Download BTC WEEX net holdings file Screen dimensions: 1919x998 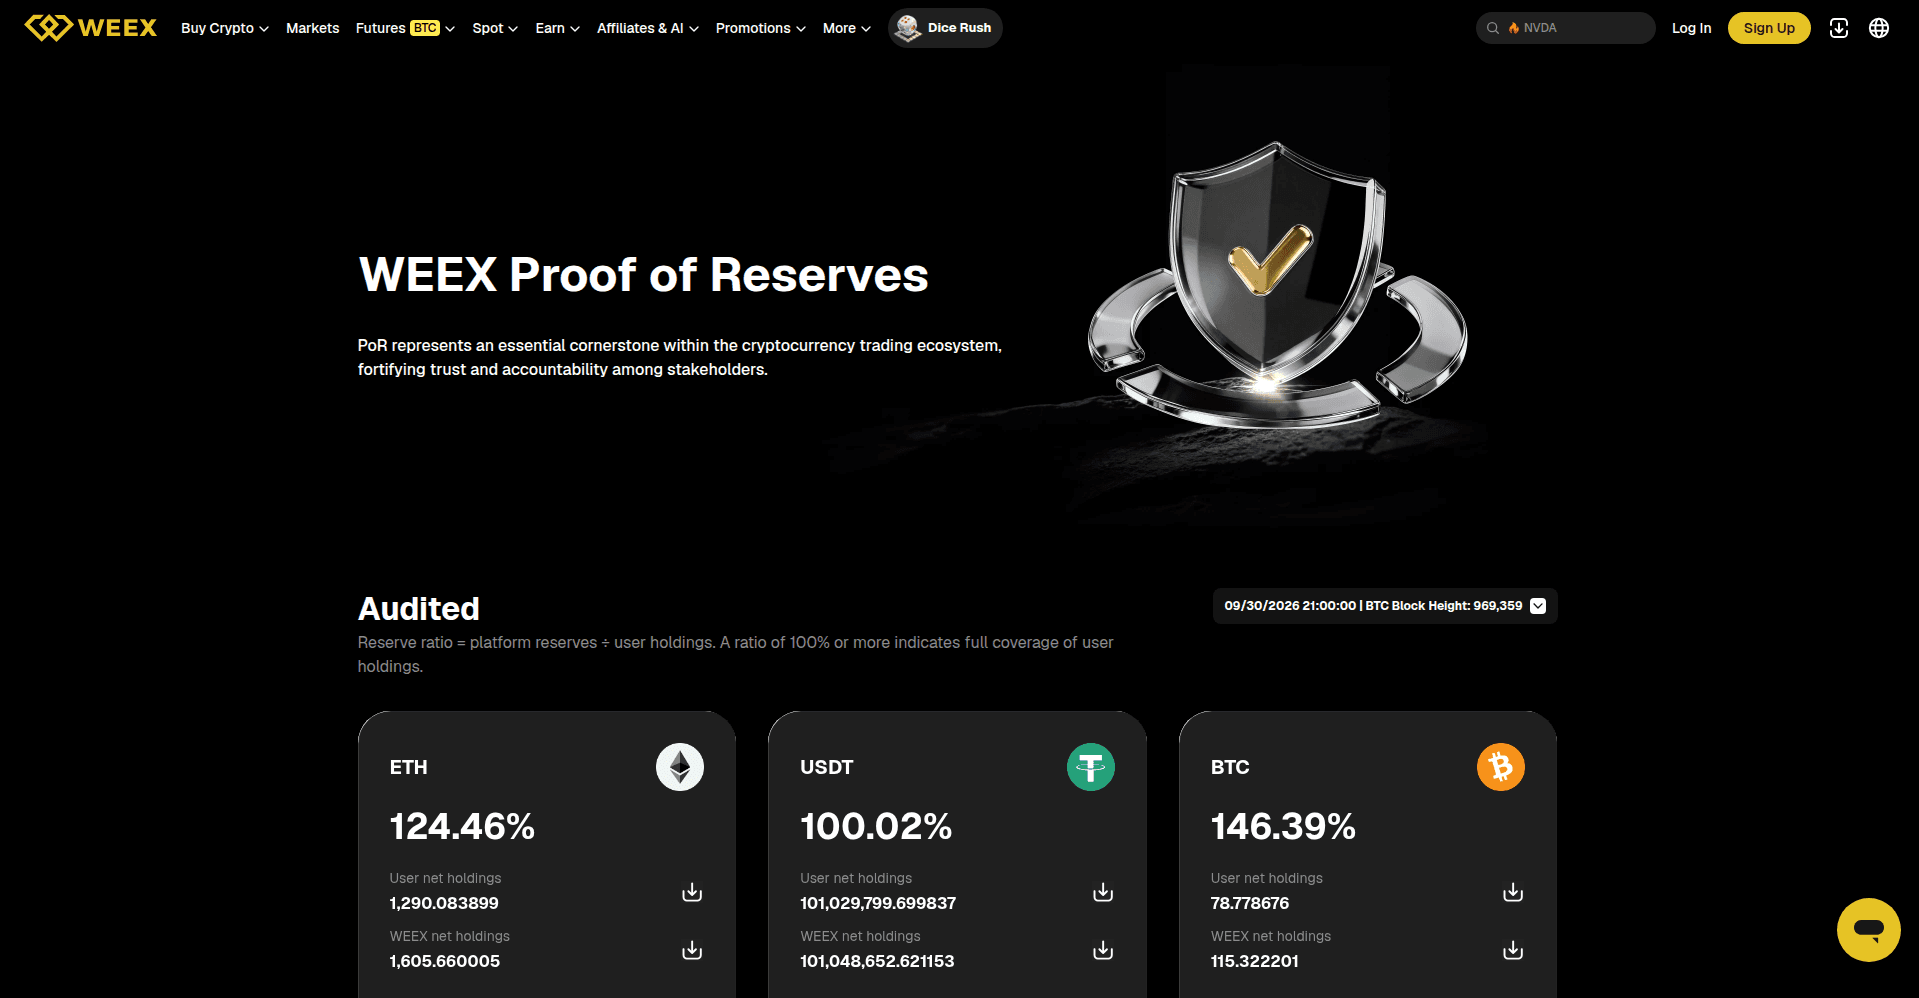click(1513, 950)
